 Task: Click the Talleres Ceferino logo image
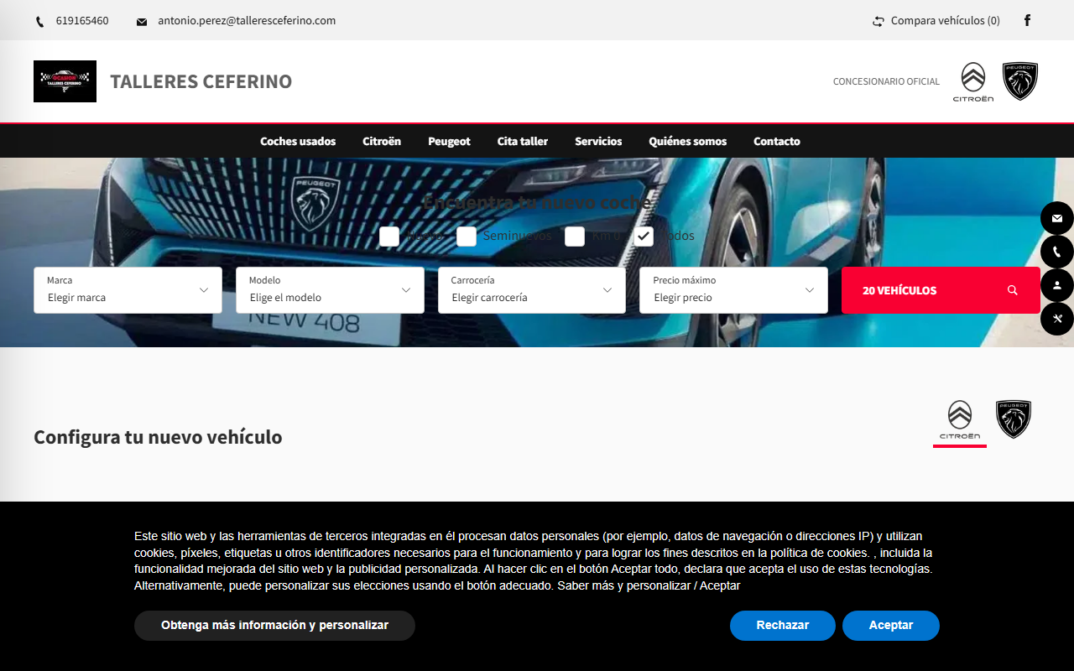[65, 81]
